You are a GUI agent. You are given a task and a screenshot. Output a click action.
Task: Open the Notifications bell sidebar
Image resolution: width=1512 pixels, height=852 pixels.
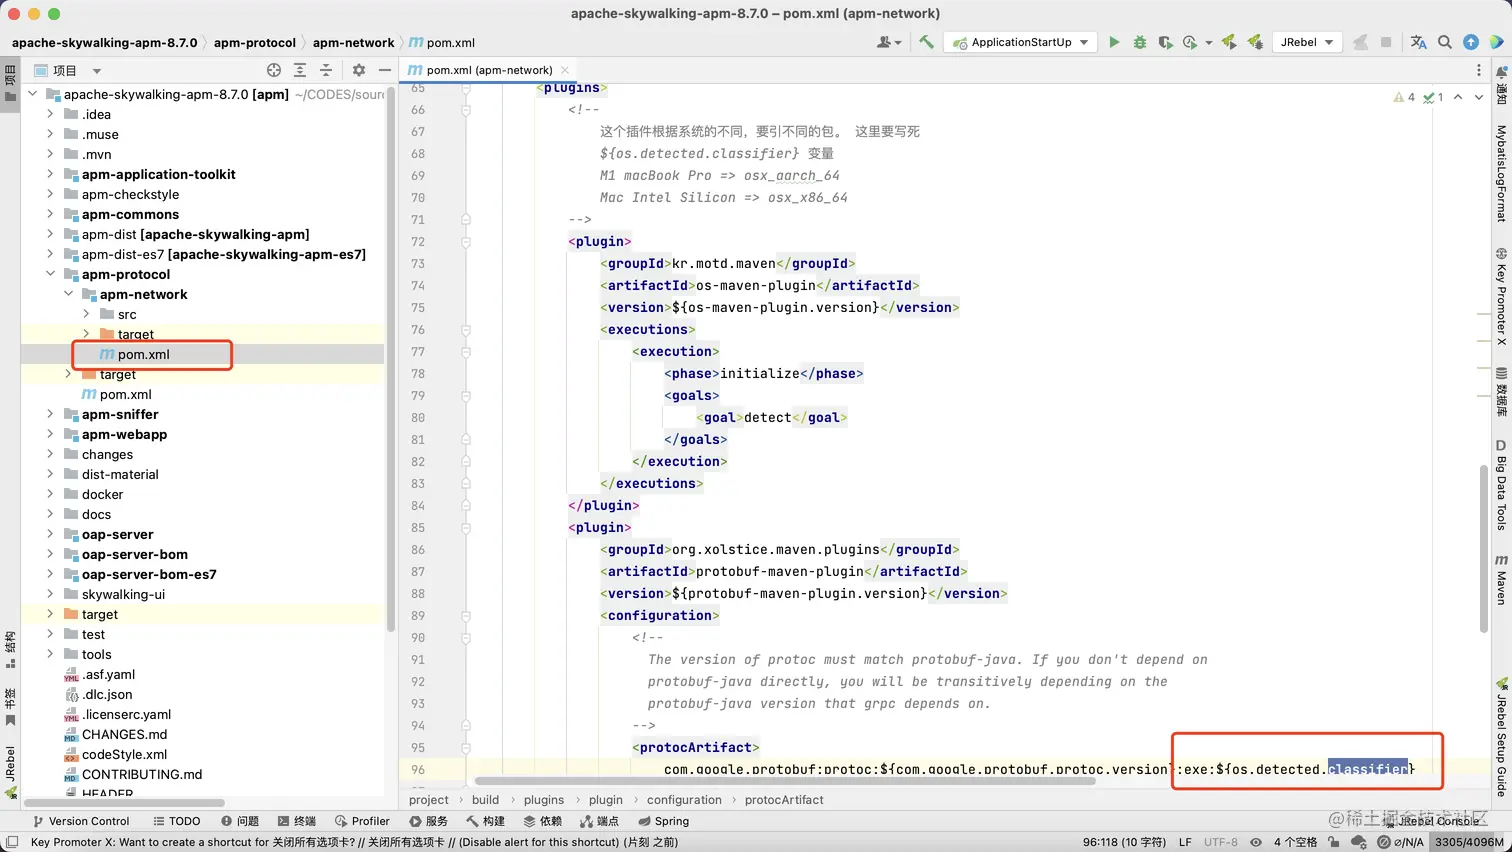pyautogui.click(x=1501, y=84)
